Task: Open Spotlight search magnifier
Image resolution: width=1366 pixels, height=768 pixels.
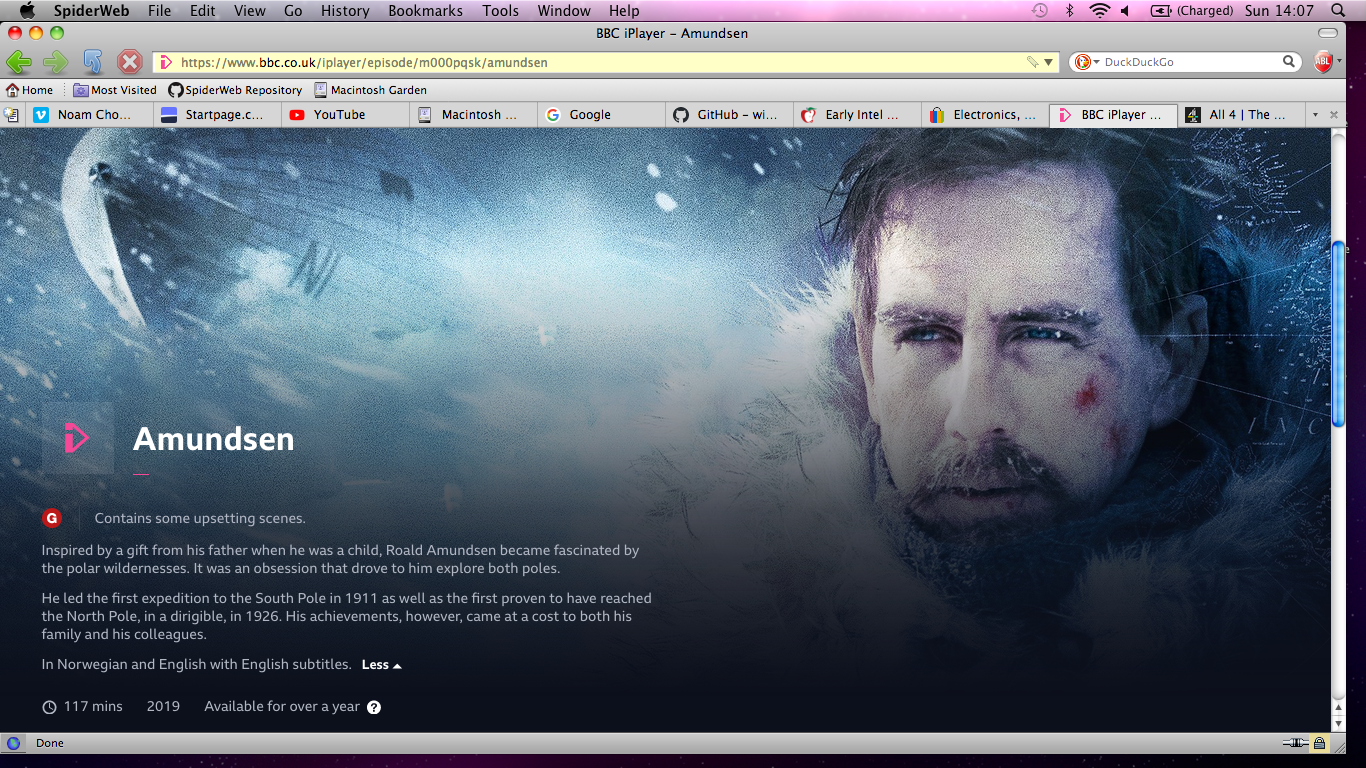Action: [1339, 11]
